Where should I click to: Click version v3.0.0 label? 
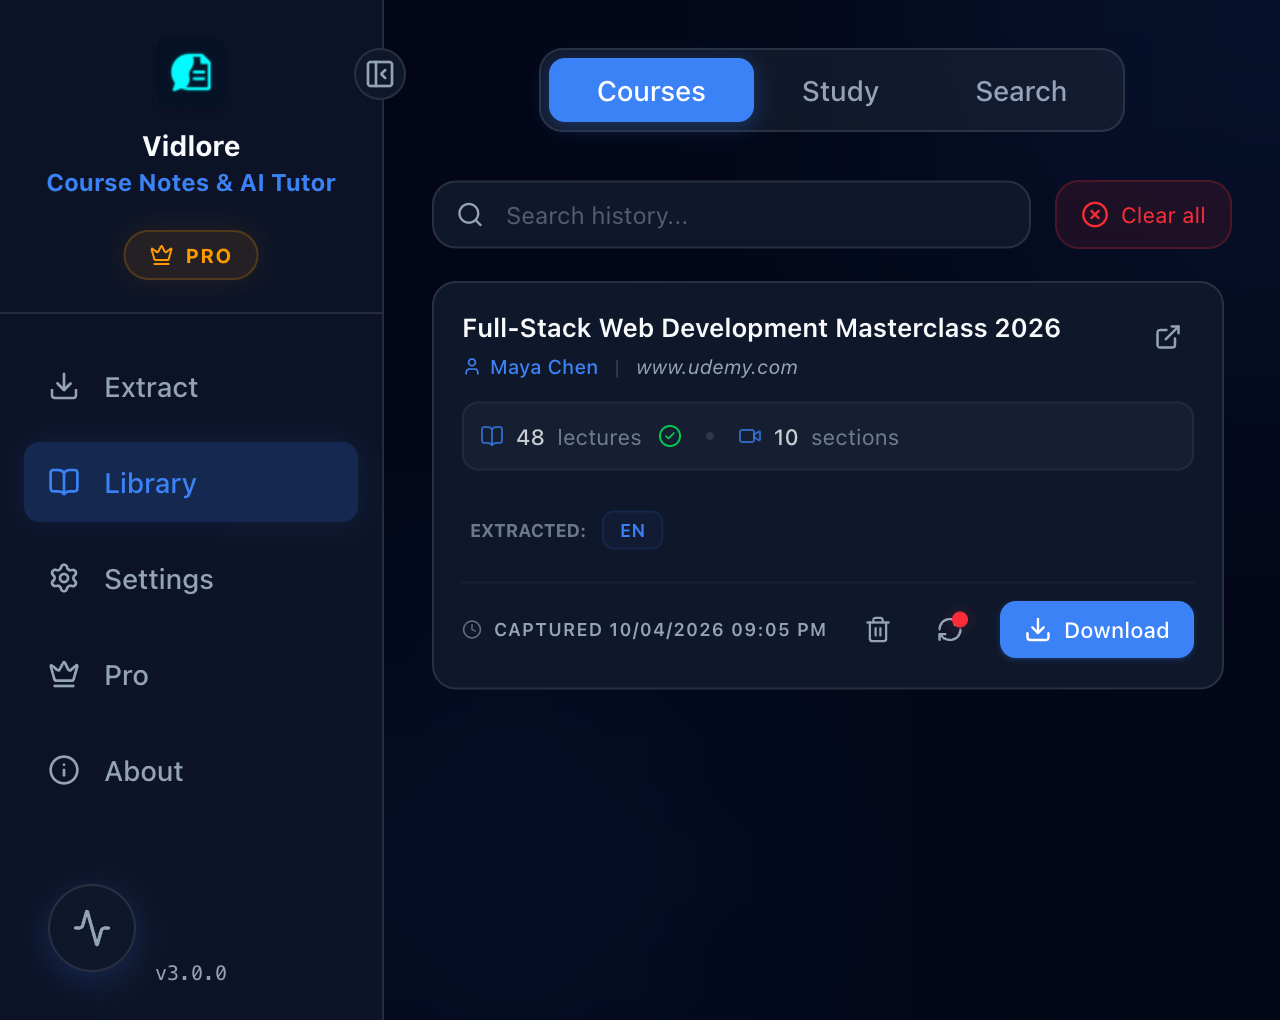191,973
